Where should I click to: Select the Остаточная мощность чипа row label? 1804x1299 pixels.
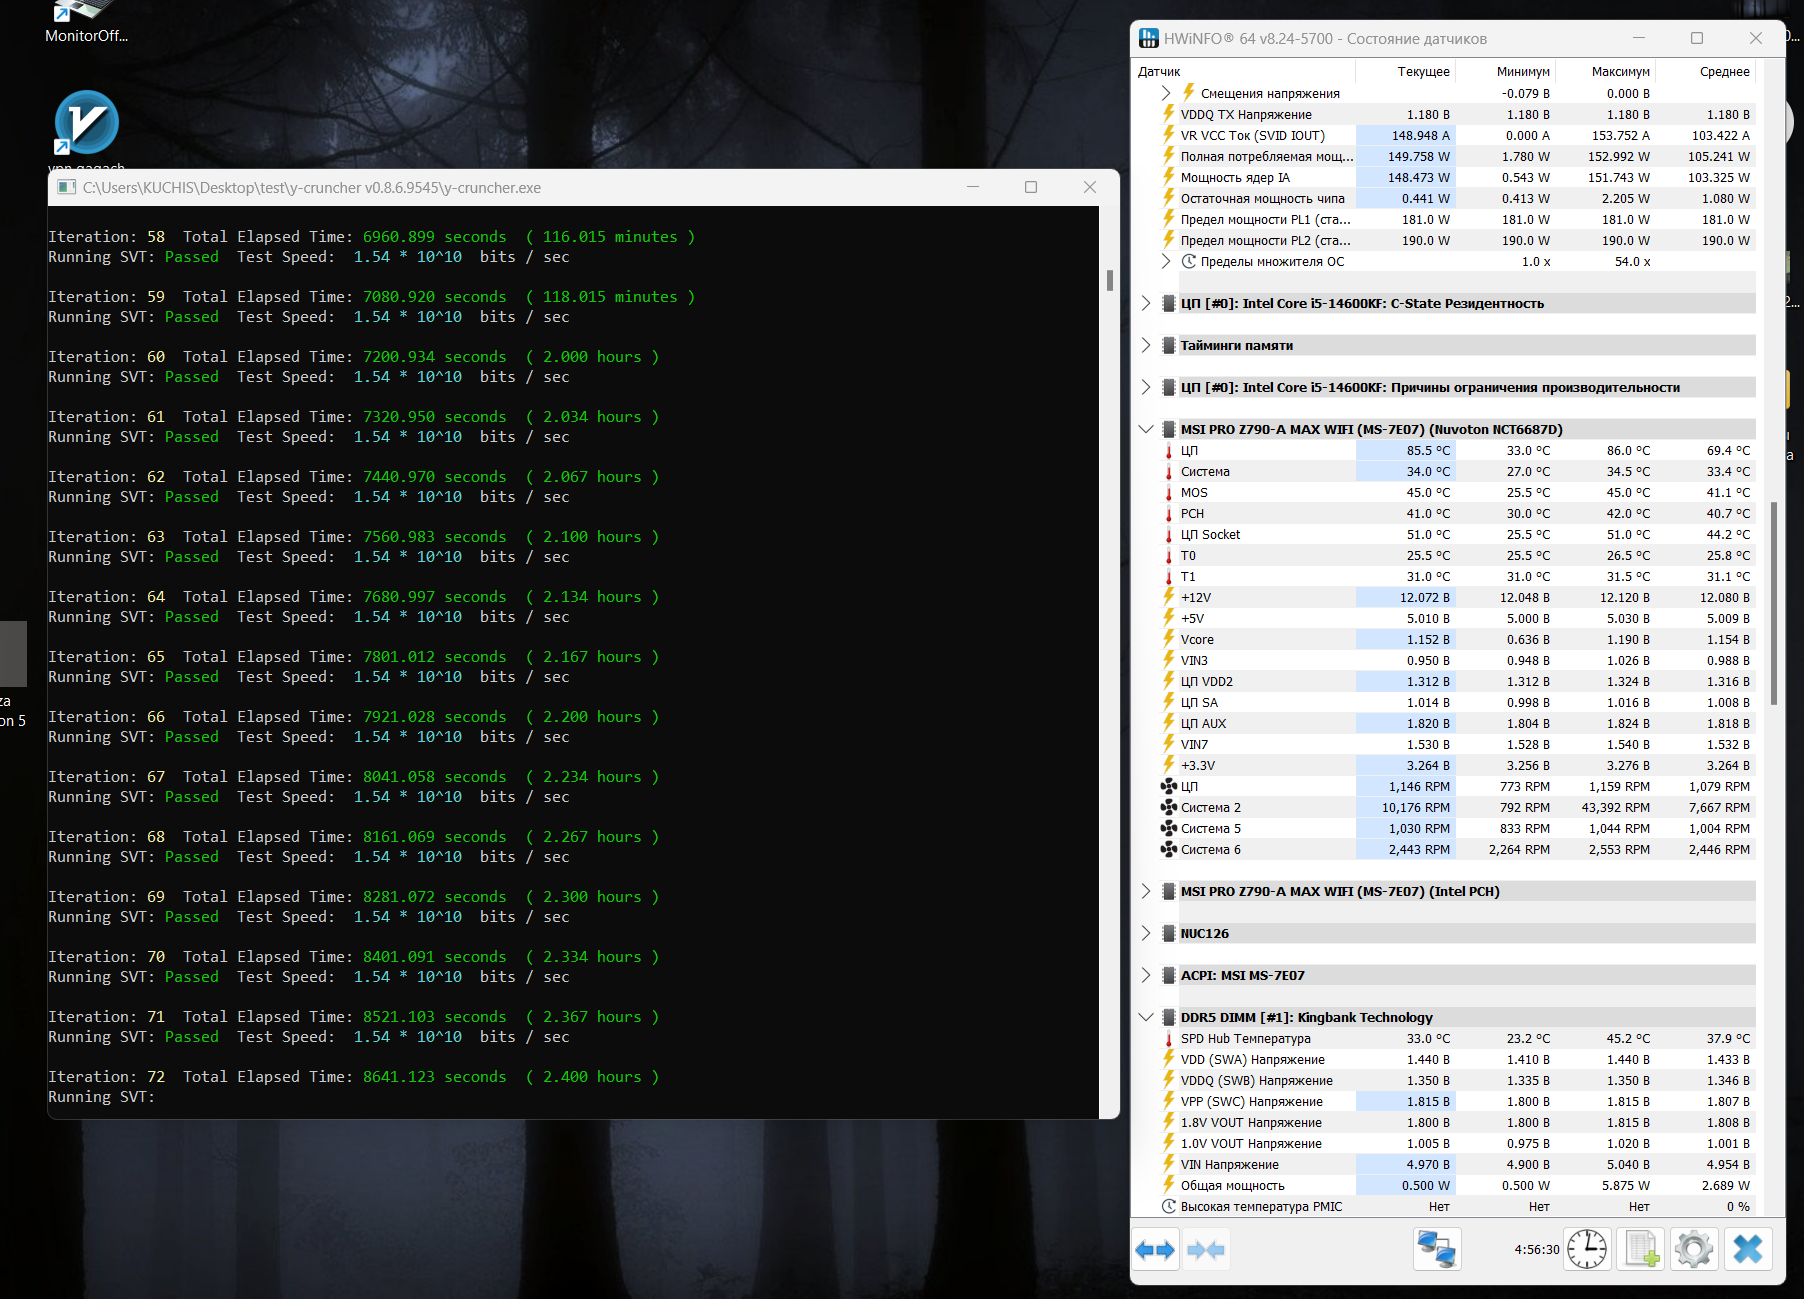point(1262,198)
